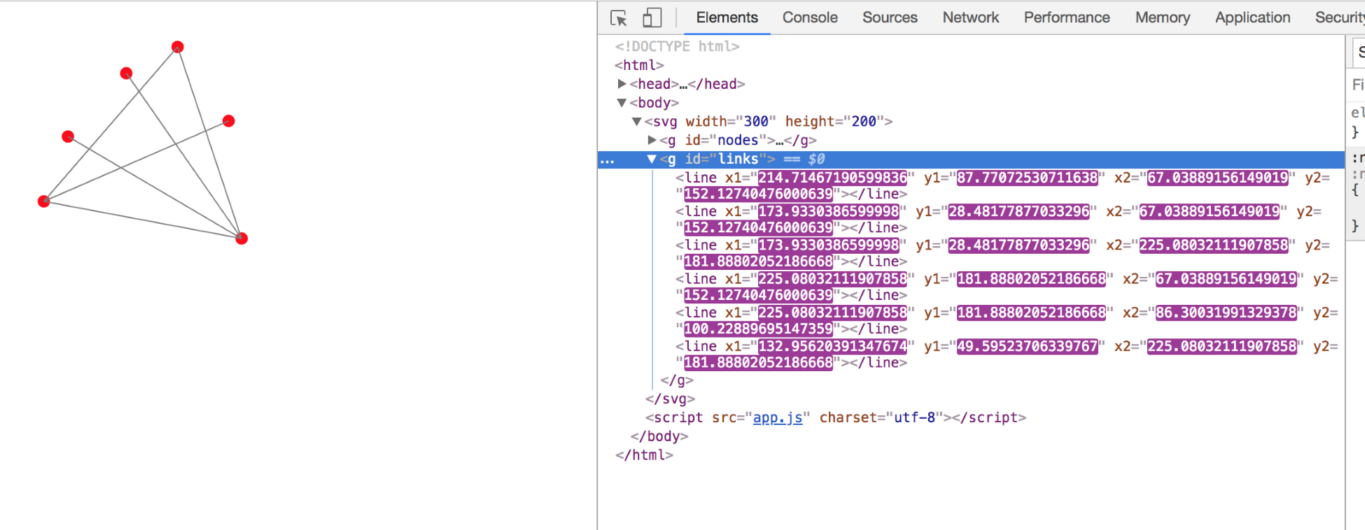The image size is (1365, 530).
Task: Collapse the g id="links" element
Action: pos(652,160)
